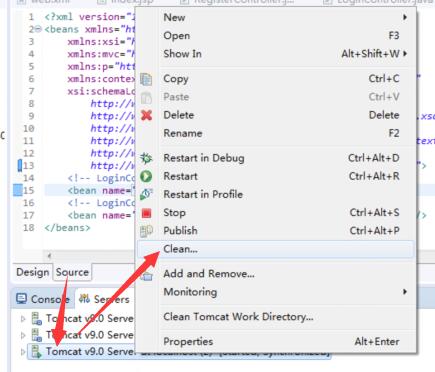Click the Copy icon in context menu
The height and width of the screenshot is (372, 435).
pyautogui.click(x=146, y=79)
